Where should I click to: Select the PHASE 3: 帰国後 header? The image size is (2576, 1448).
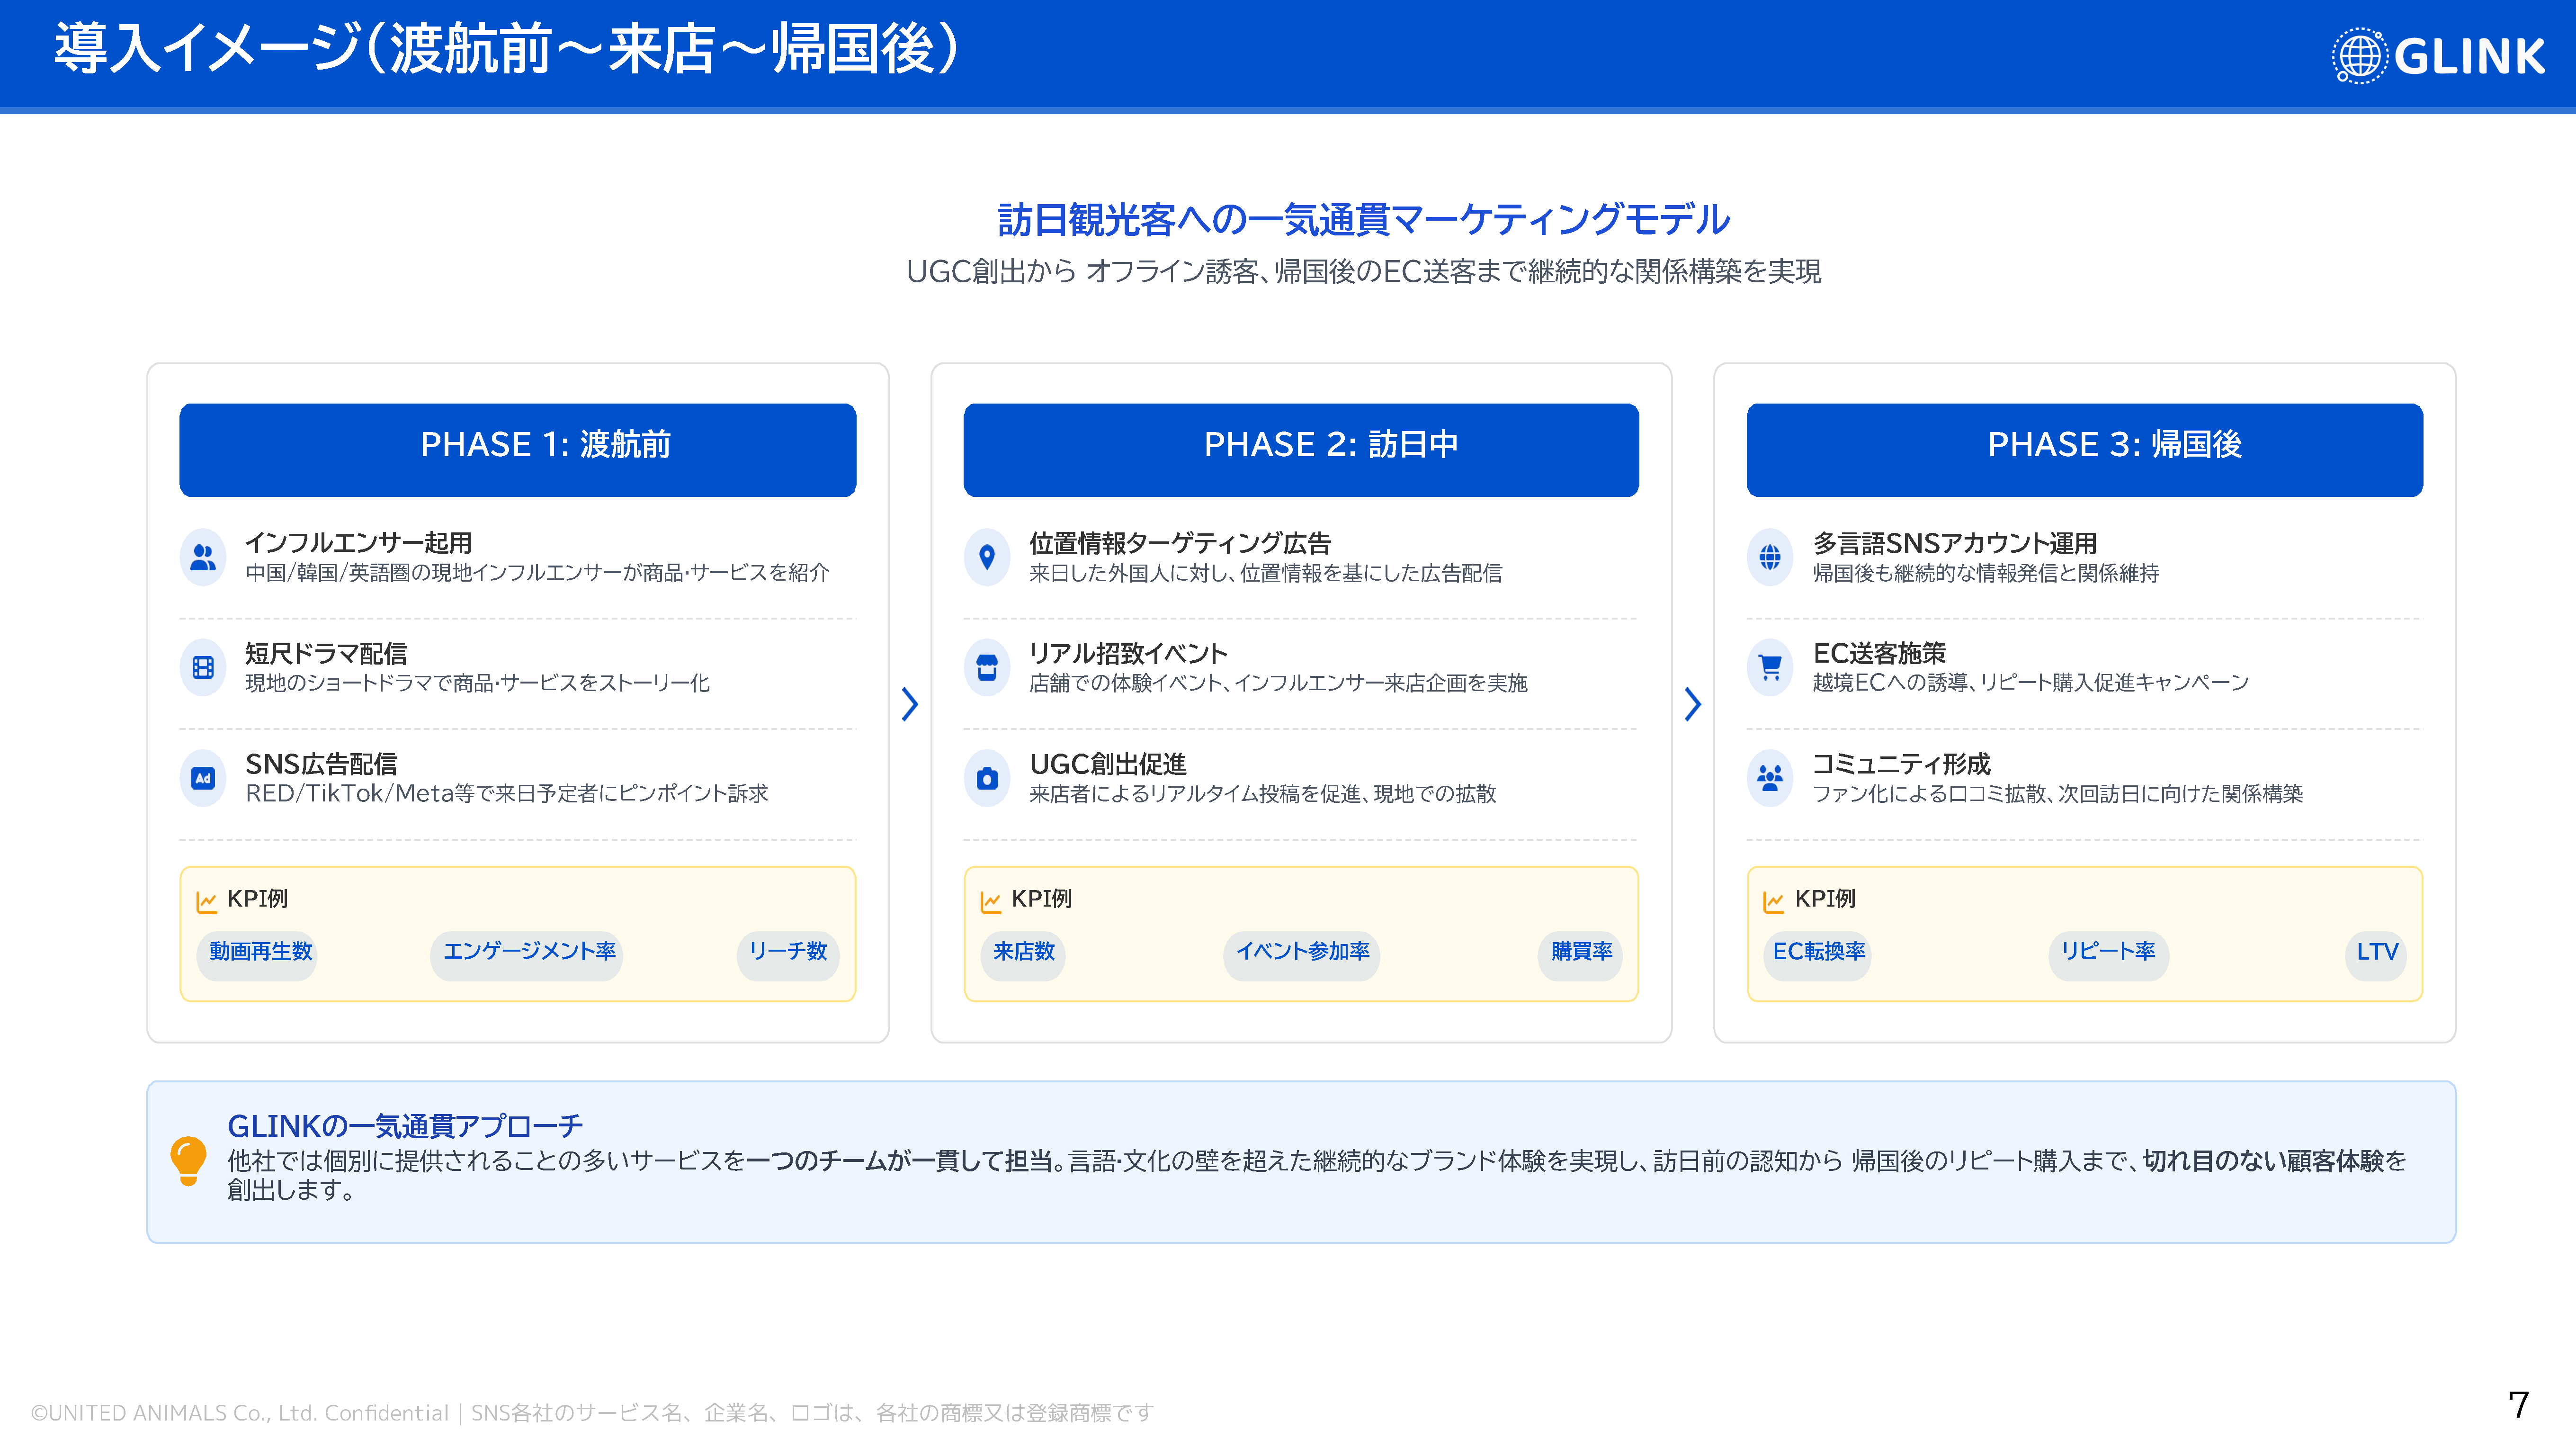(x=2084, y=449)
